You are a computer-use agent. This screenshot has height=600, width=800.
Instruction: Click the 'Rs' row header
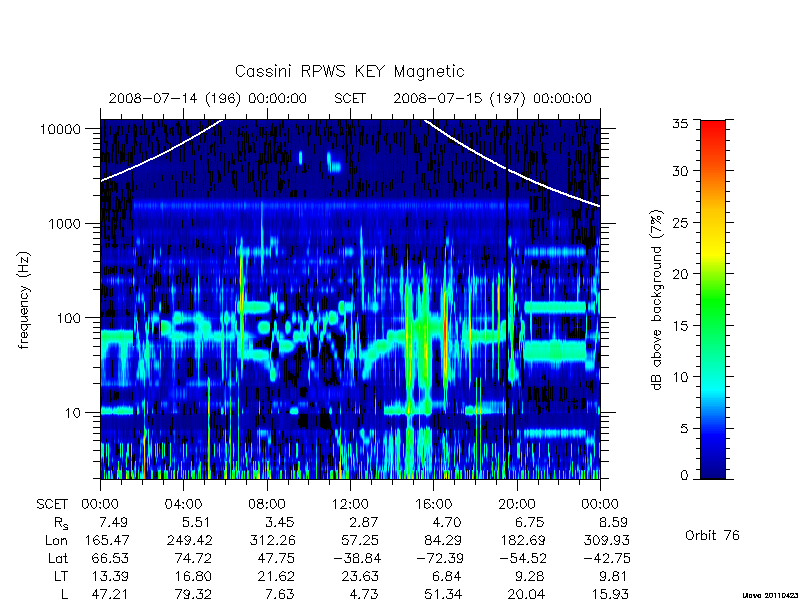[61, 523]
